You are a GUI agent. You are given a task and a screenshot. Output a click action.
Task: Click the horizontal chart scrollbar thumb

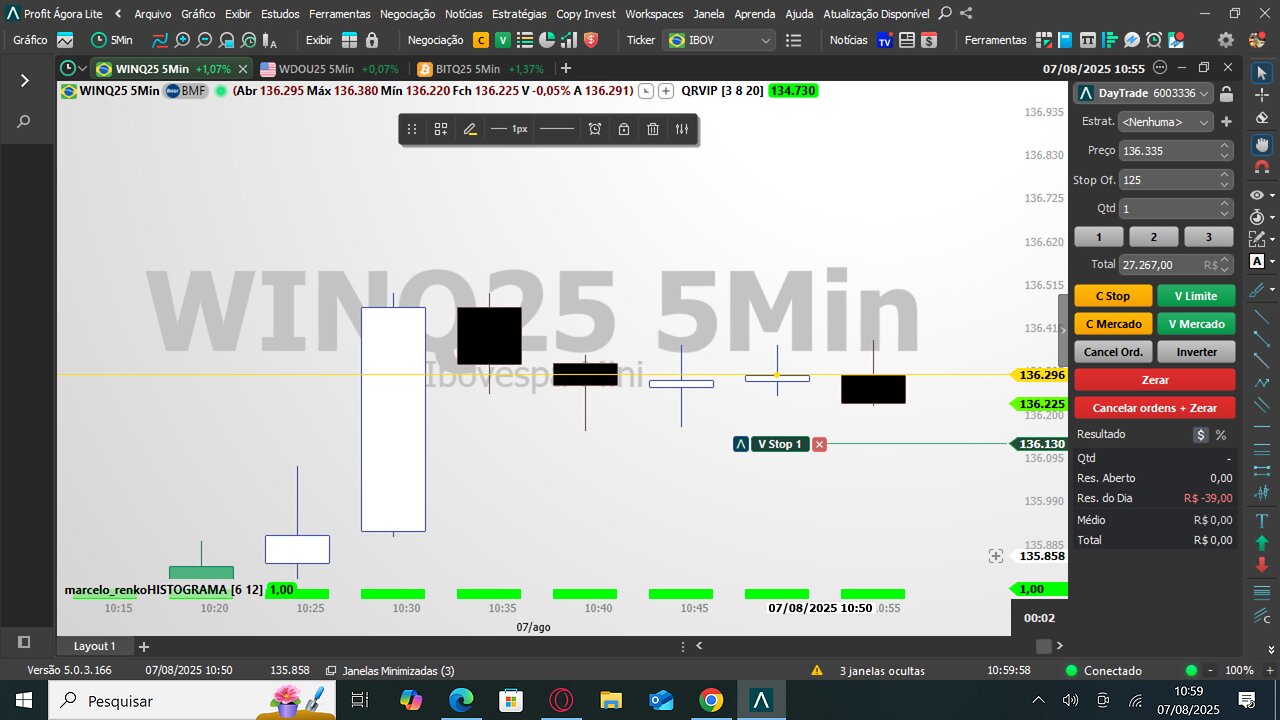click(1044, 646)
